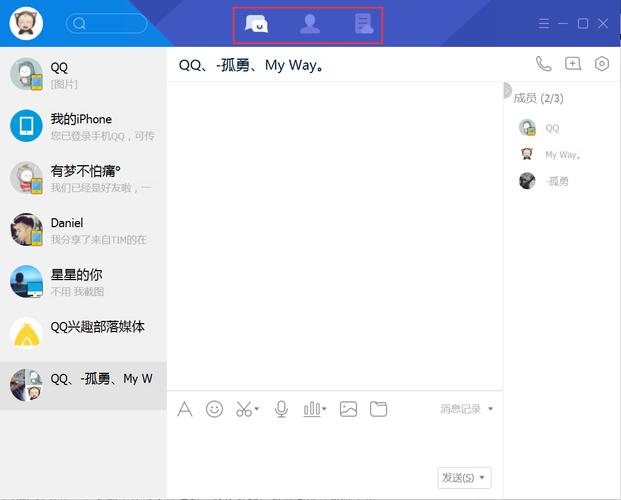Click Daniel's avatar in conversation list
621x500 pixels.
26,230
